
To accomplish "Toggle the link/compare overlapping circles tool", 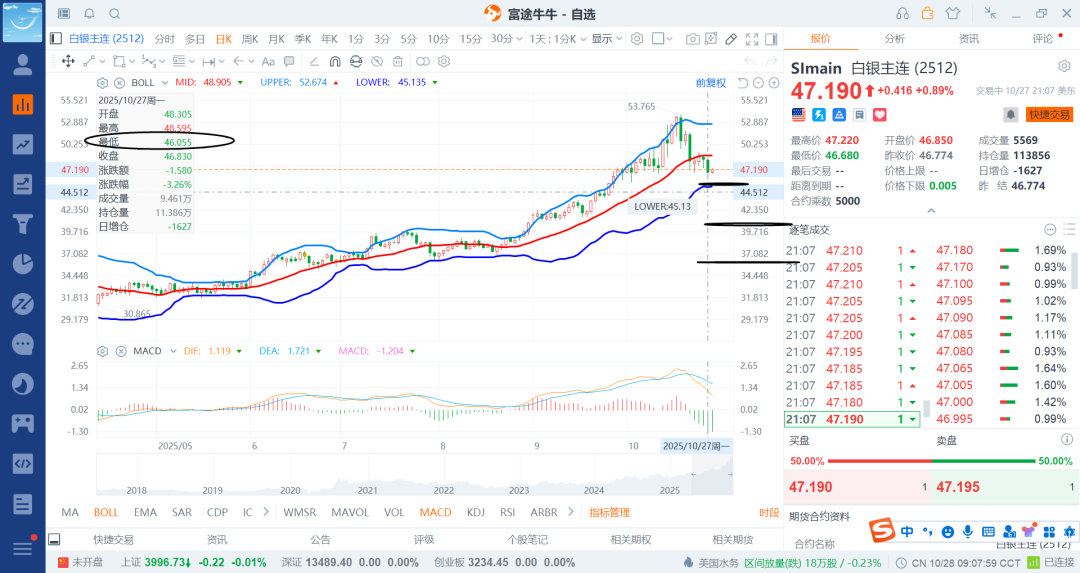I will (423, 61).
